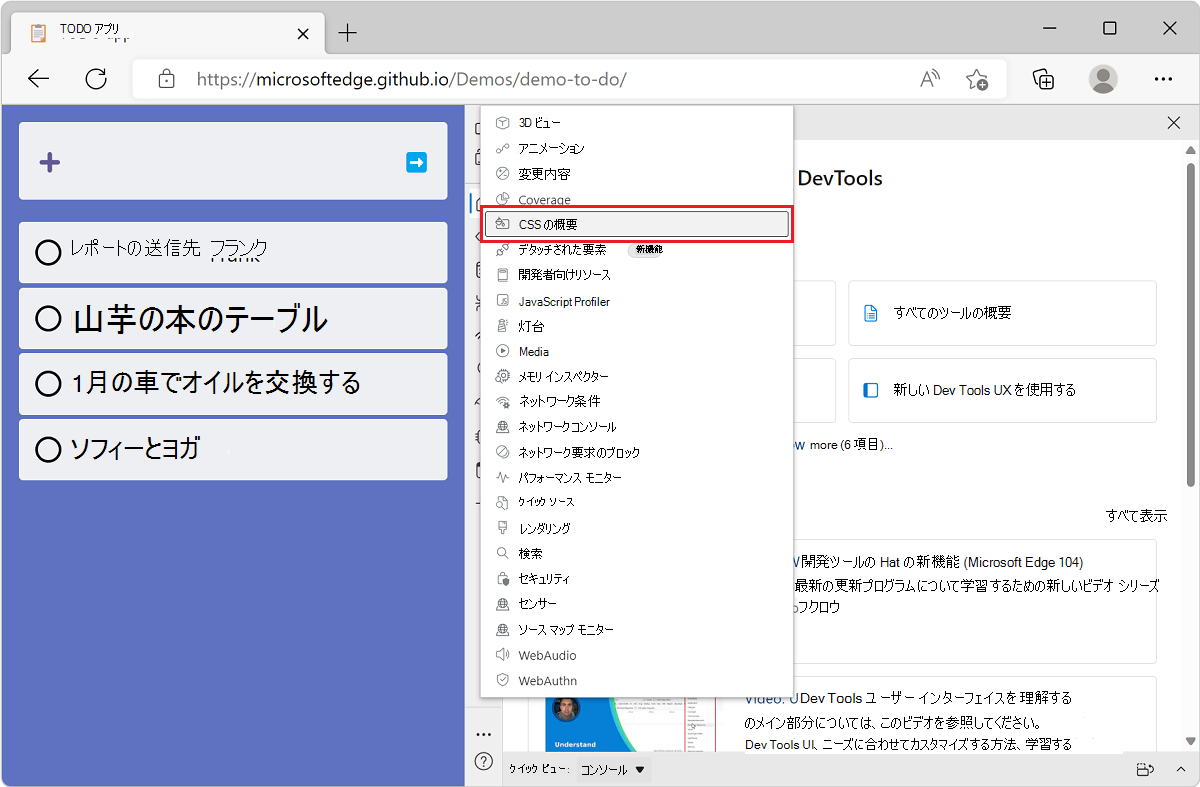The image size is (1200, 787).
Task: Open Collections in the Edge toolbar
Action: click(1042, 79)
